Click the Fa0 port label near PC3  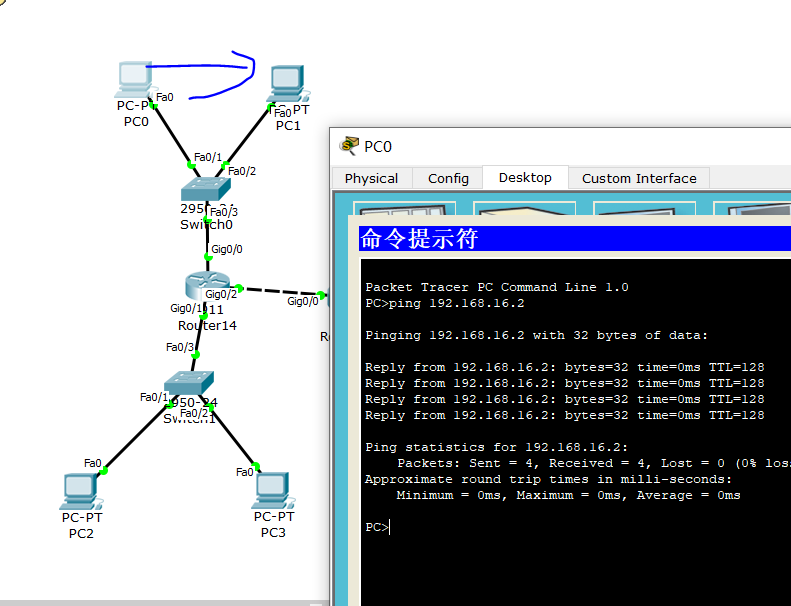[245, 472]
